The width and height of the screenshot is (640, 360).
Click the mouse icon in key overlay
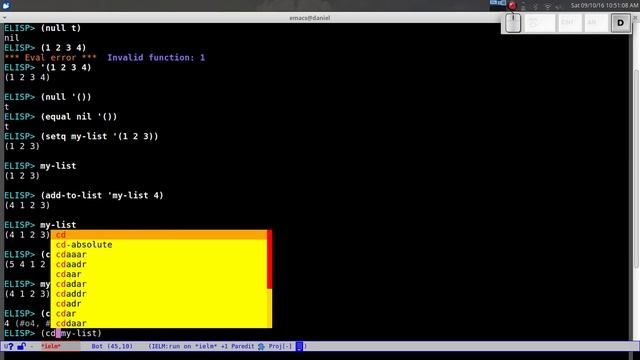(513, 23)
